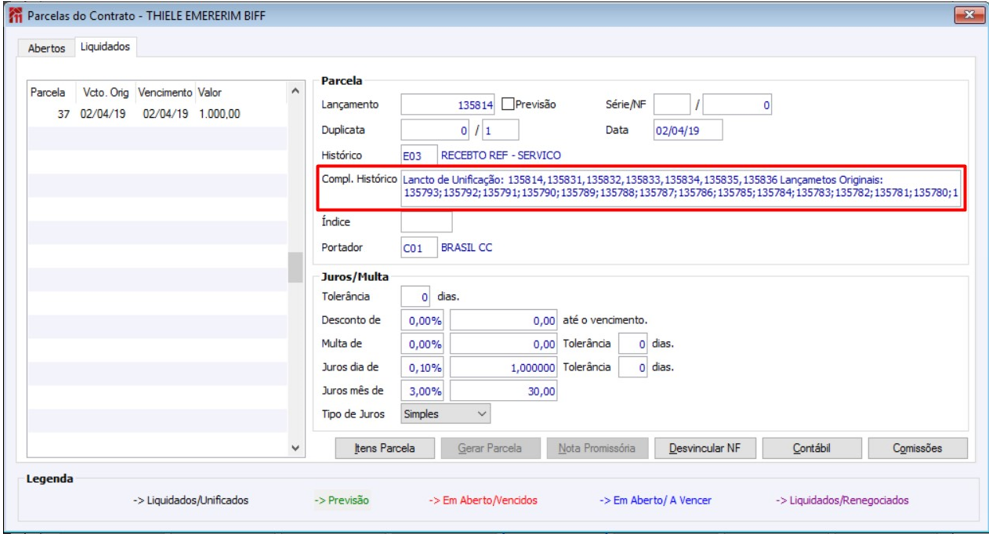Image resolution: width=990 pixels, height=534 pixels.
Task: Click the Lançamento field showing 135814
Action: pos(448,105)
